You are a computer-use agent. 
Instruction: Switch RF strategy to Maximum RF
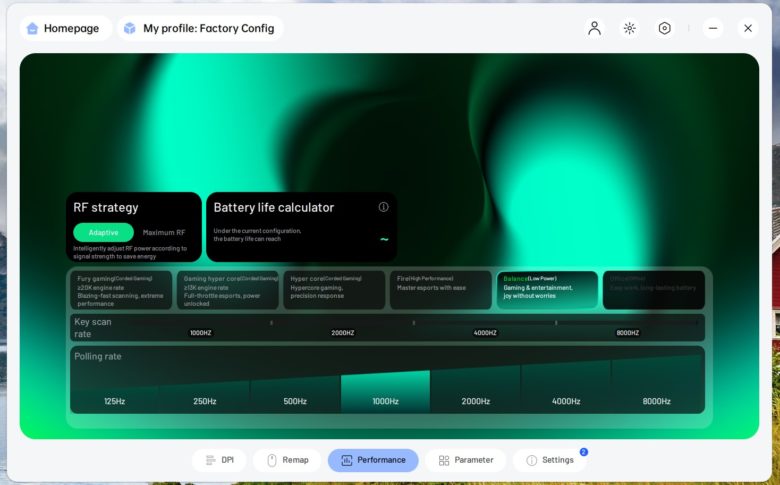(164, 232)
